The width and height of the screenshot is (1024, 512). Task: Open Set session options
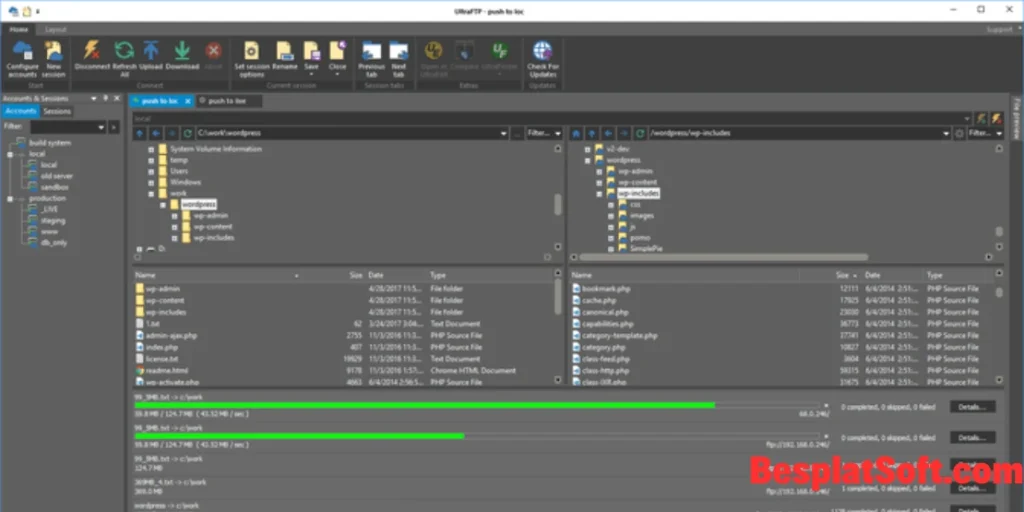click(x=251, y=58)
